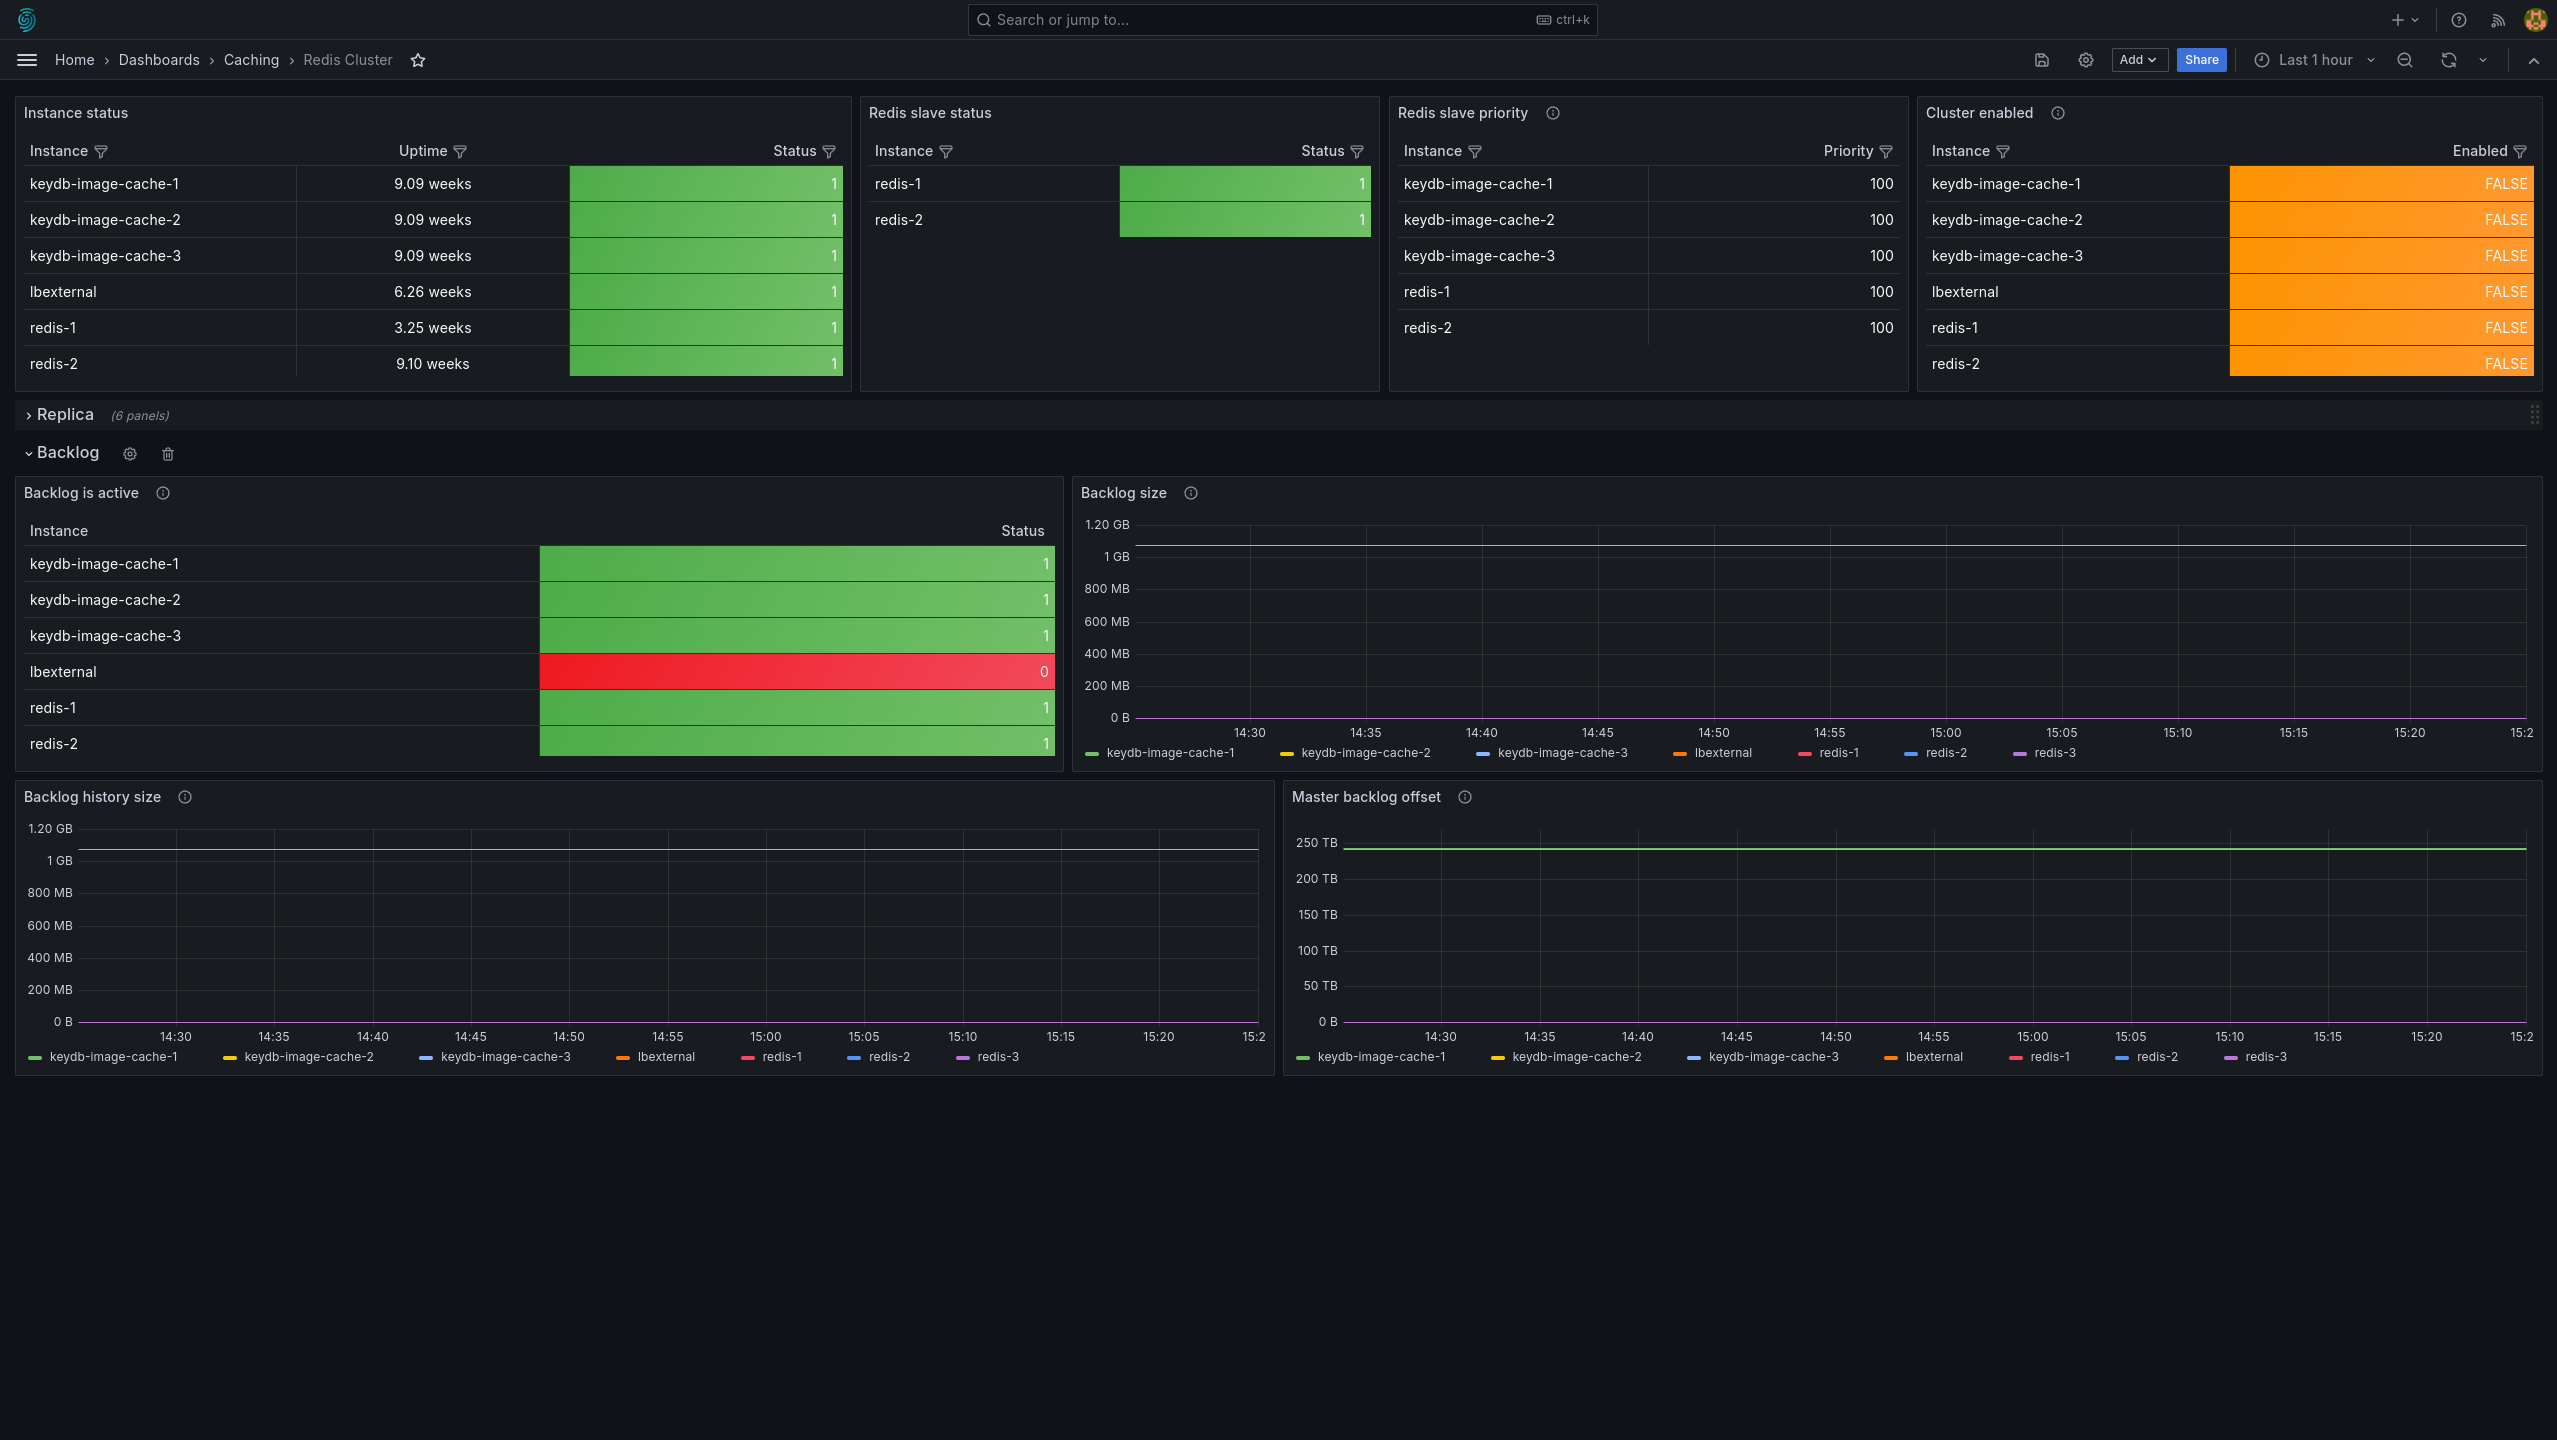Toggle the redis-3 series in the Backlog size legend
This screenshot has height=1440, width=2557.
click(x=2044, y=753)
